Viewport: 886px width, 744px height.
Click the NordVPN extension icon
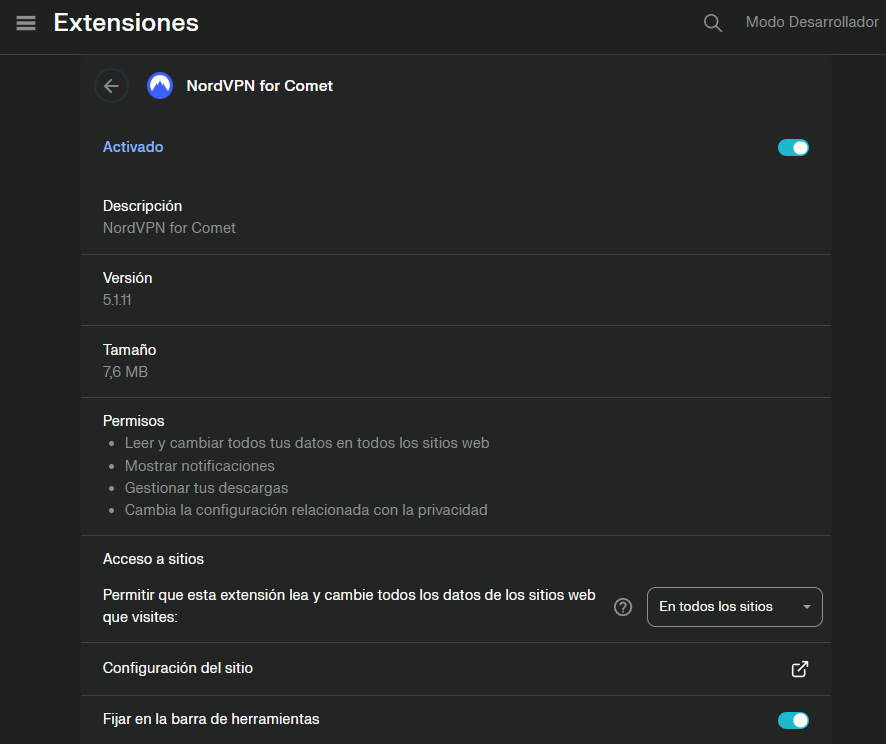(159, 85)
